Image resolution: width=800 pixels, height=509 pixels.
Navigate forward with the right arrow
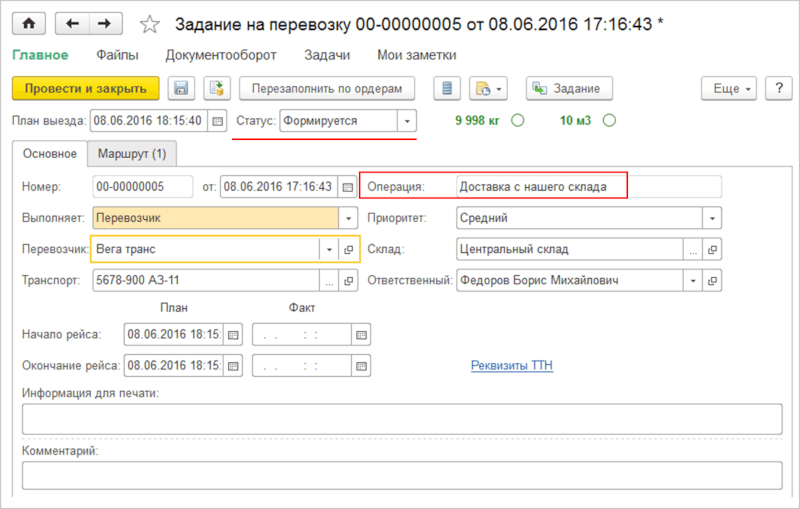tap(106, 23)
